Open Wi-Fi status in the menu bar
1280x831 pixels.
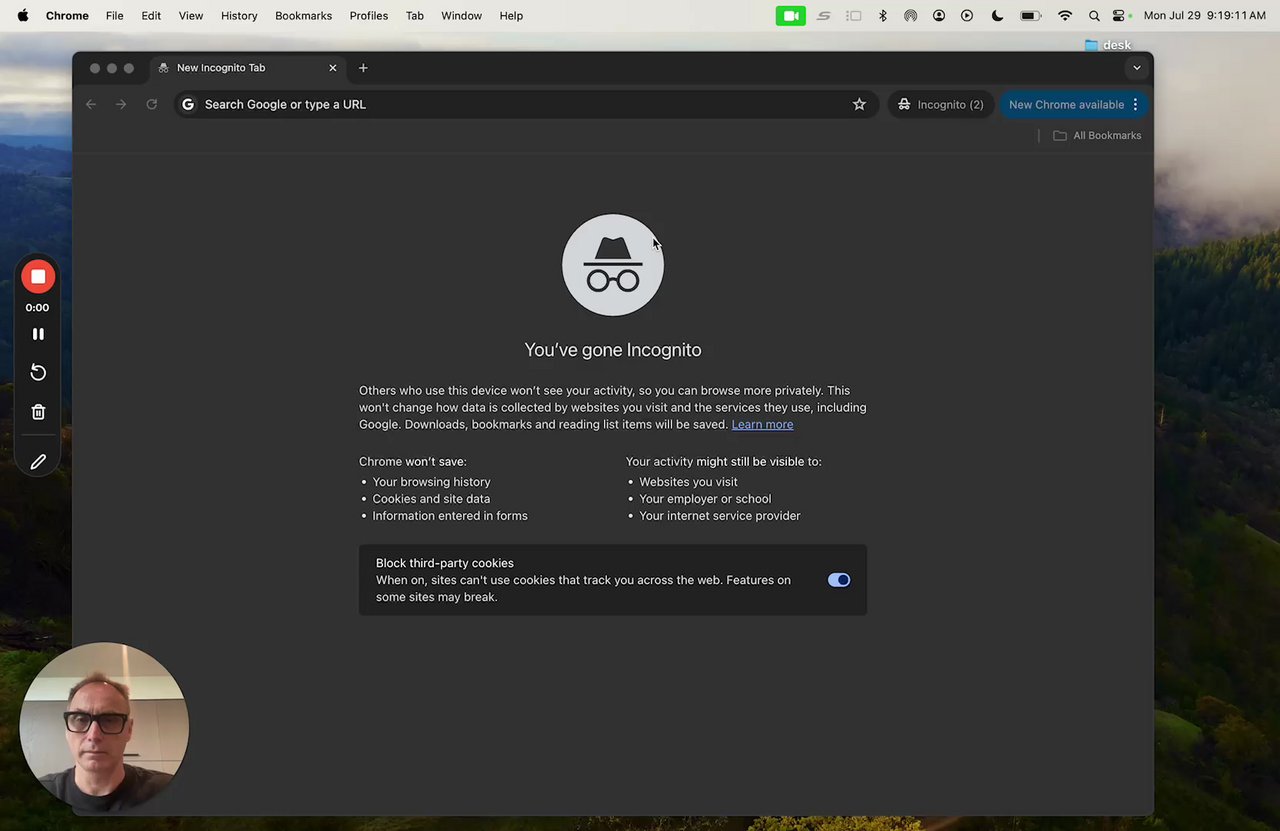(x=1065, y=15)
